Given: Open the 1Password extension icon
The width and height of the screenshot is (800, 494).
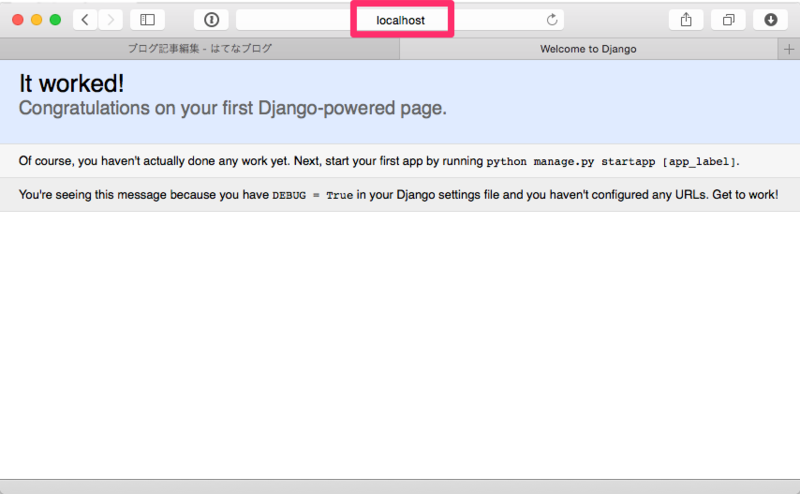Looking at the screenshot, I should pos(211,20).
